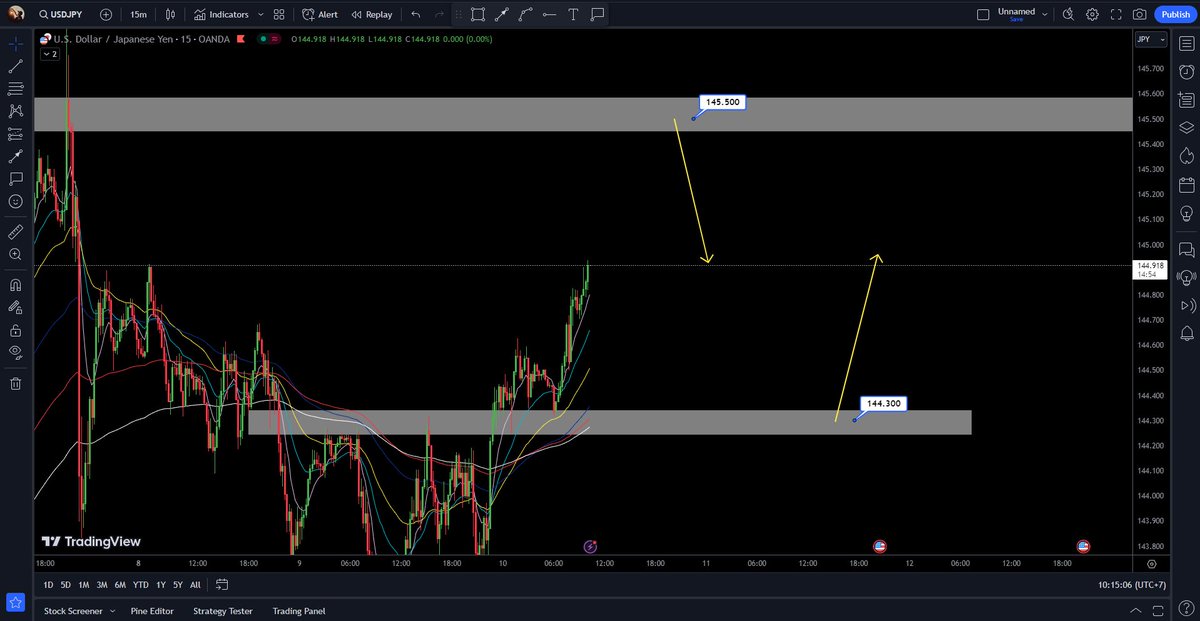Open the Fibonacci and Gann tools
Image resolution: width=1200 pixels, height=621 pixels.
tap(15, 89)
